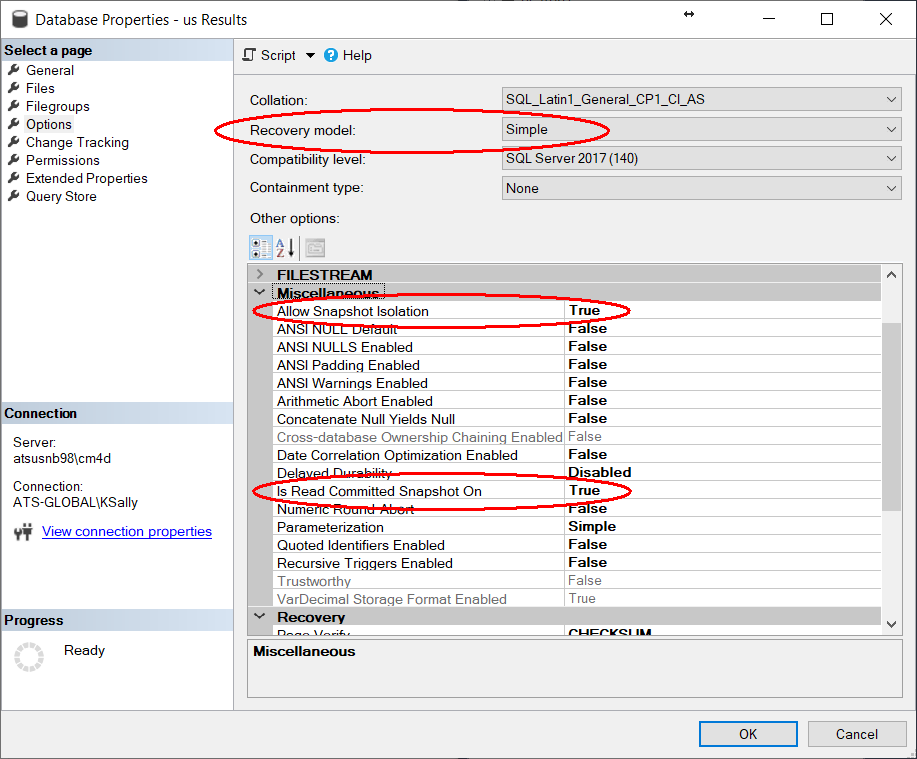Click the connection properties icon
Viewport: 917px width, 759px height.
(24, 532)
